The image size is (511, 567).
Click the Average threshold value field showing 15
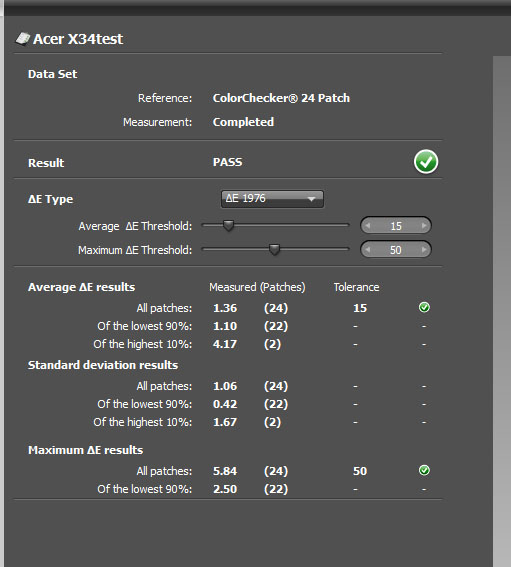click(396, 226)
